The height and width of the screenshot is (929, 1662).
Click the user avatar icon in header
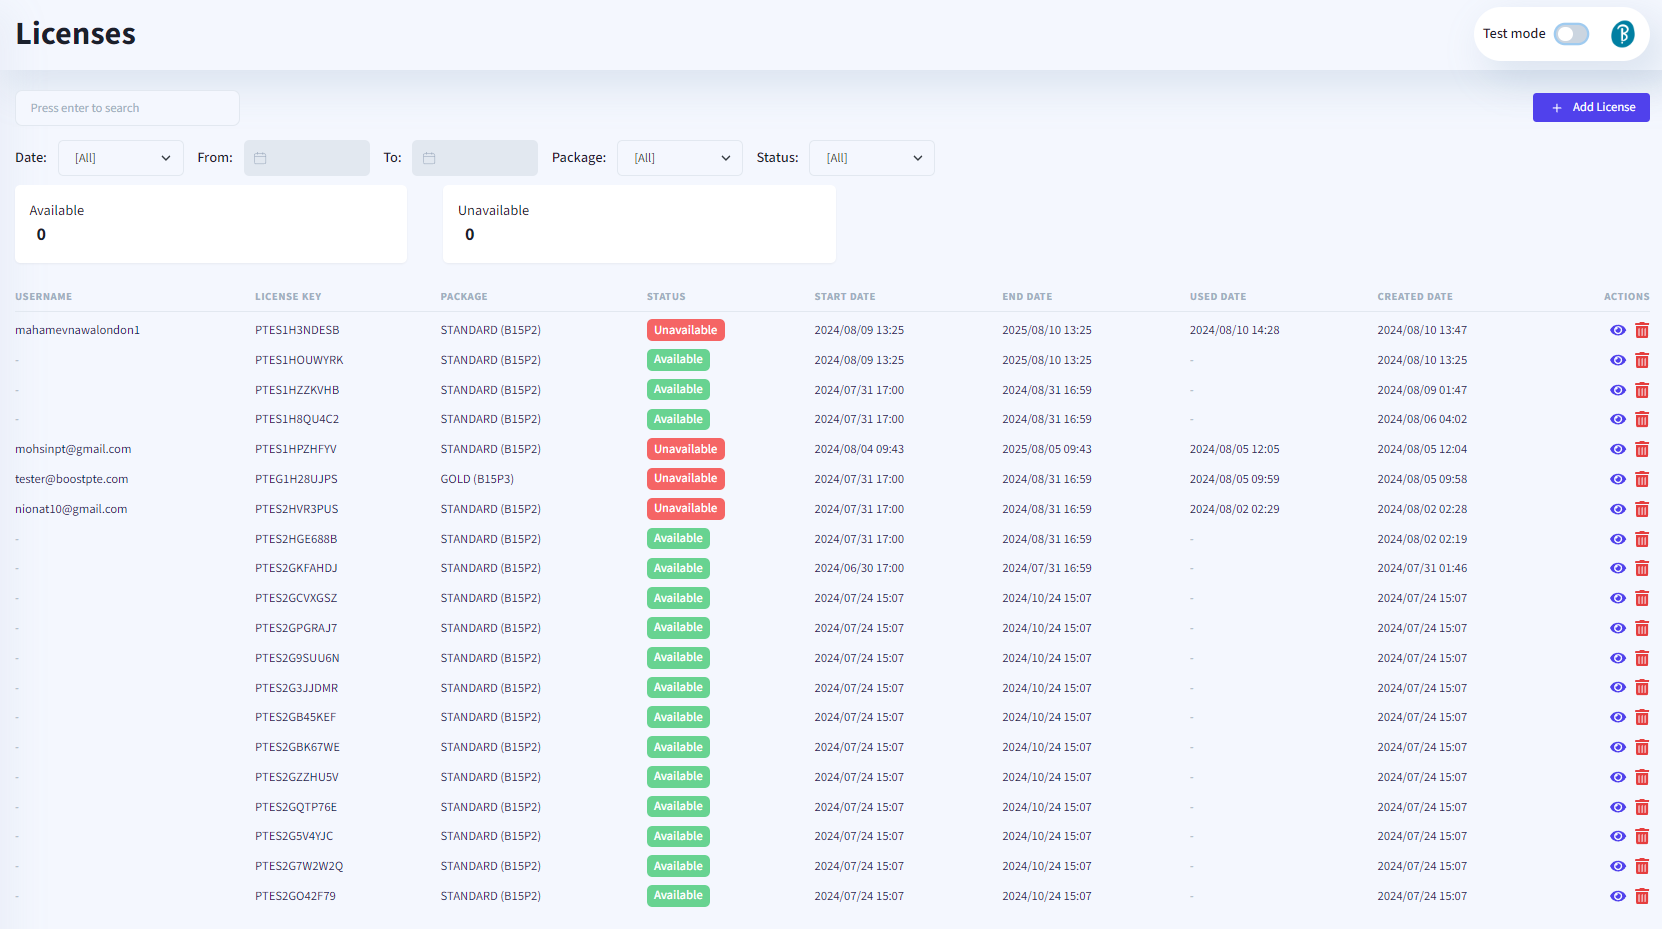[1622, 34]
